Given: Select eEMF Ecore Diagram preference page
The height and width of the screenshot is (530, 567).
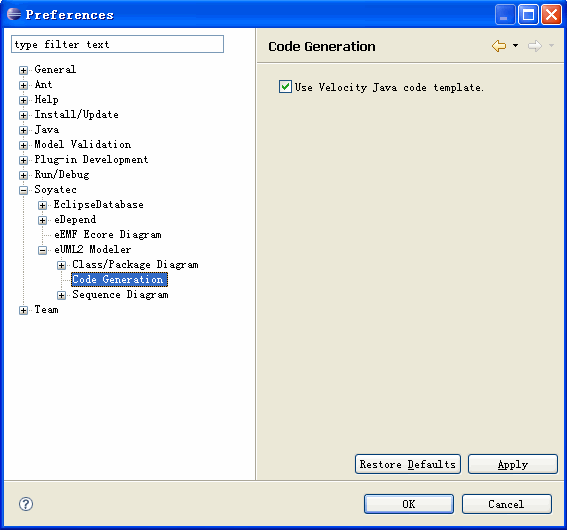Looking at the screenshot, I should point(108,235).
